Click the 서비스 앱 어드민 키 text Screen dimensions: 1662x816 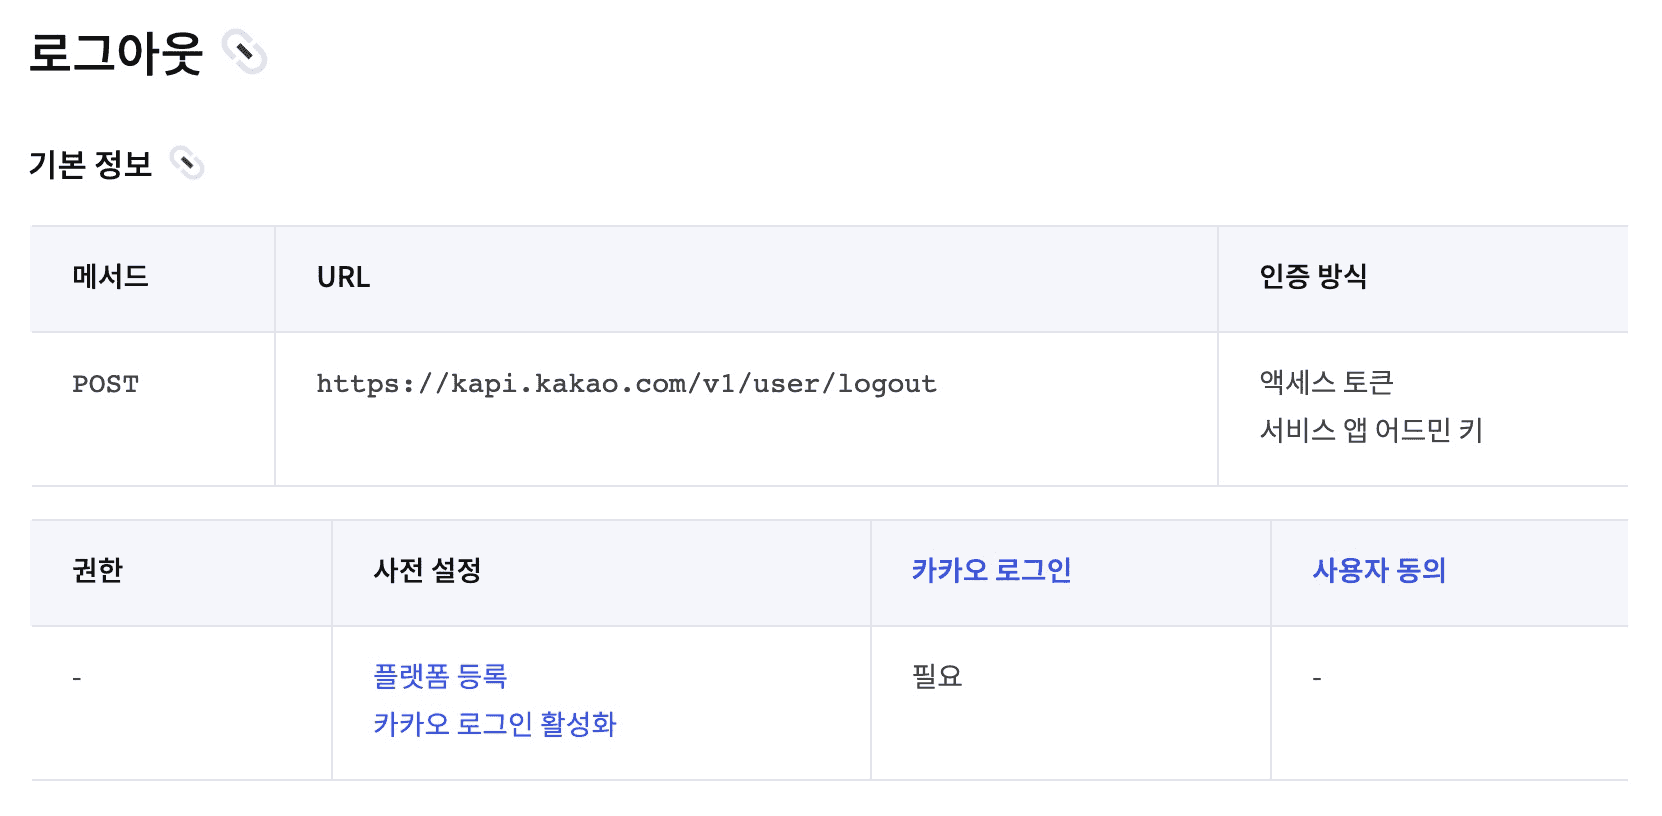click(1371, 430)
